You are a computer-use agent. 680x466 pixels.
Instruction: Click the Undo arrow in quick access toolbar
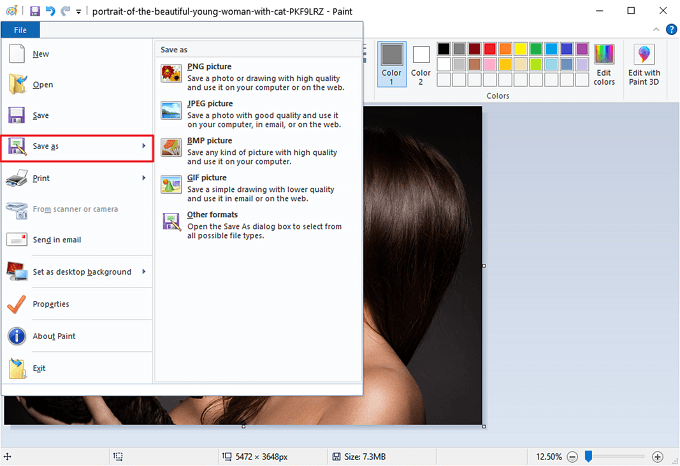point(50,11)
